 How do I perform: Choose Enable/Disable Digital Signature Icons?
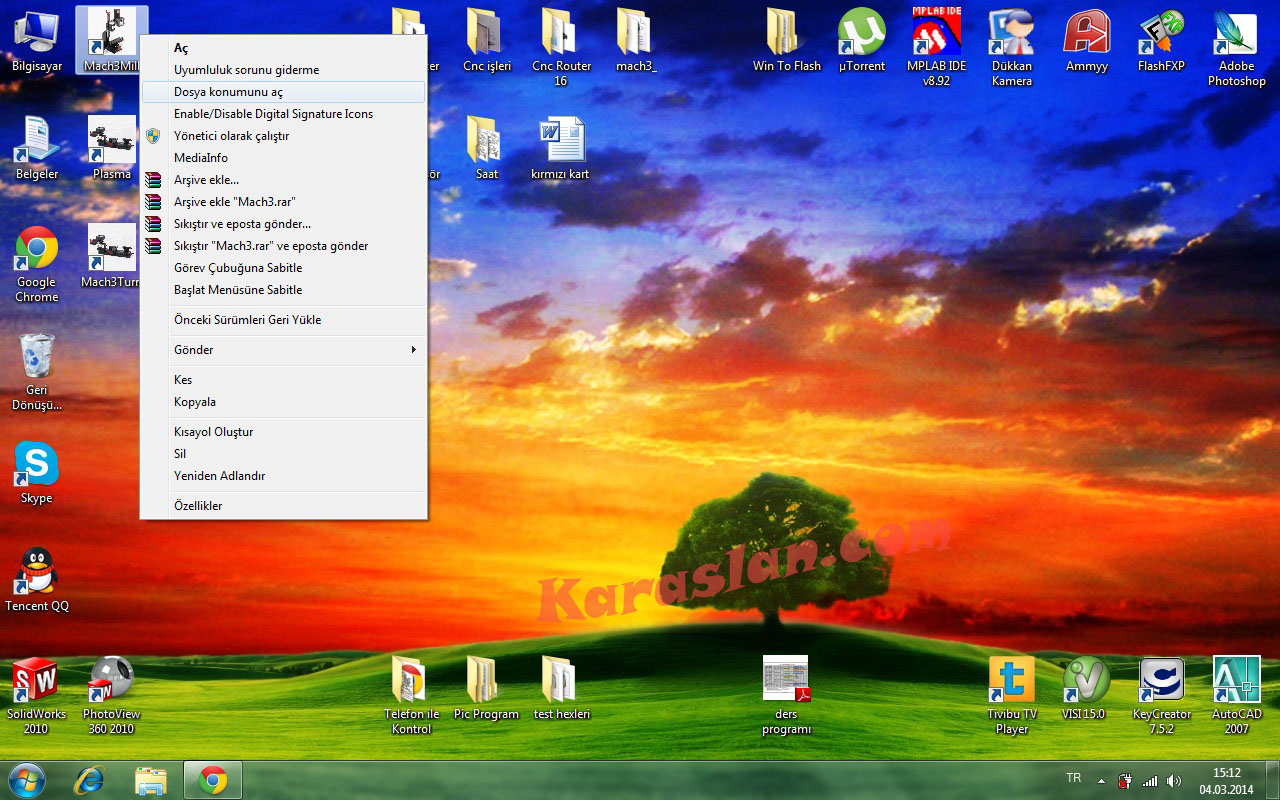[284, 114]
